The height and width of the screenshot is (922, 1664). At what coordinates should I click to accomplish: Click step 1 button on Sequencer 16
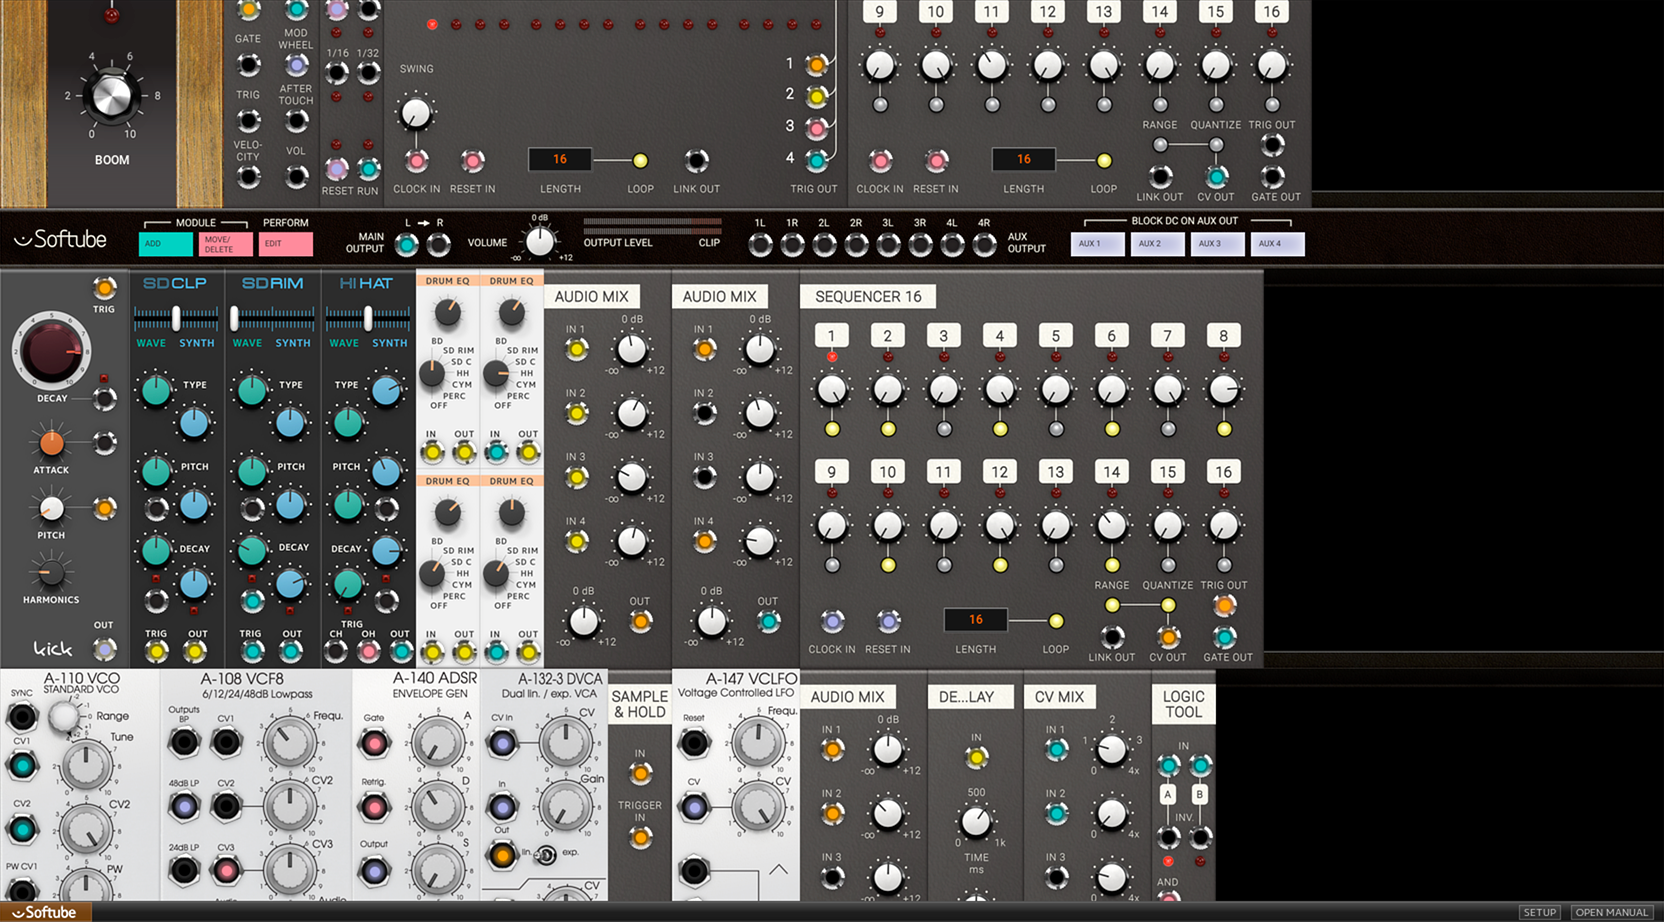click(831, 336)
